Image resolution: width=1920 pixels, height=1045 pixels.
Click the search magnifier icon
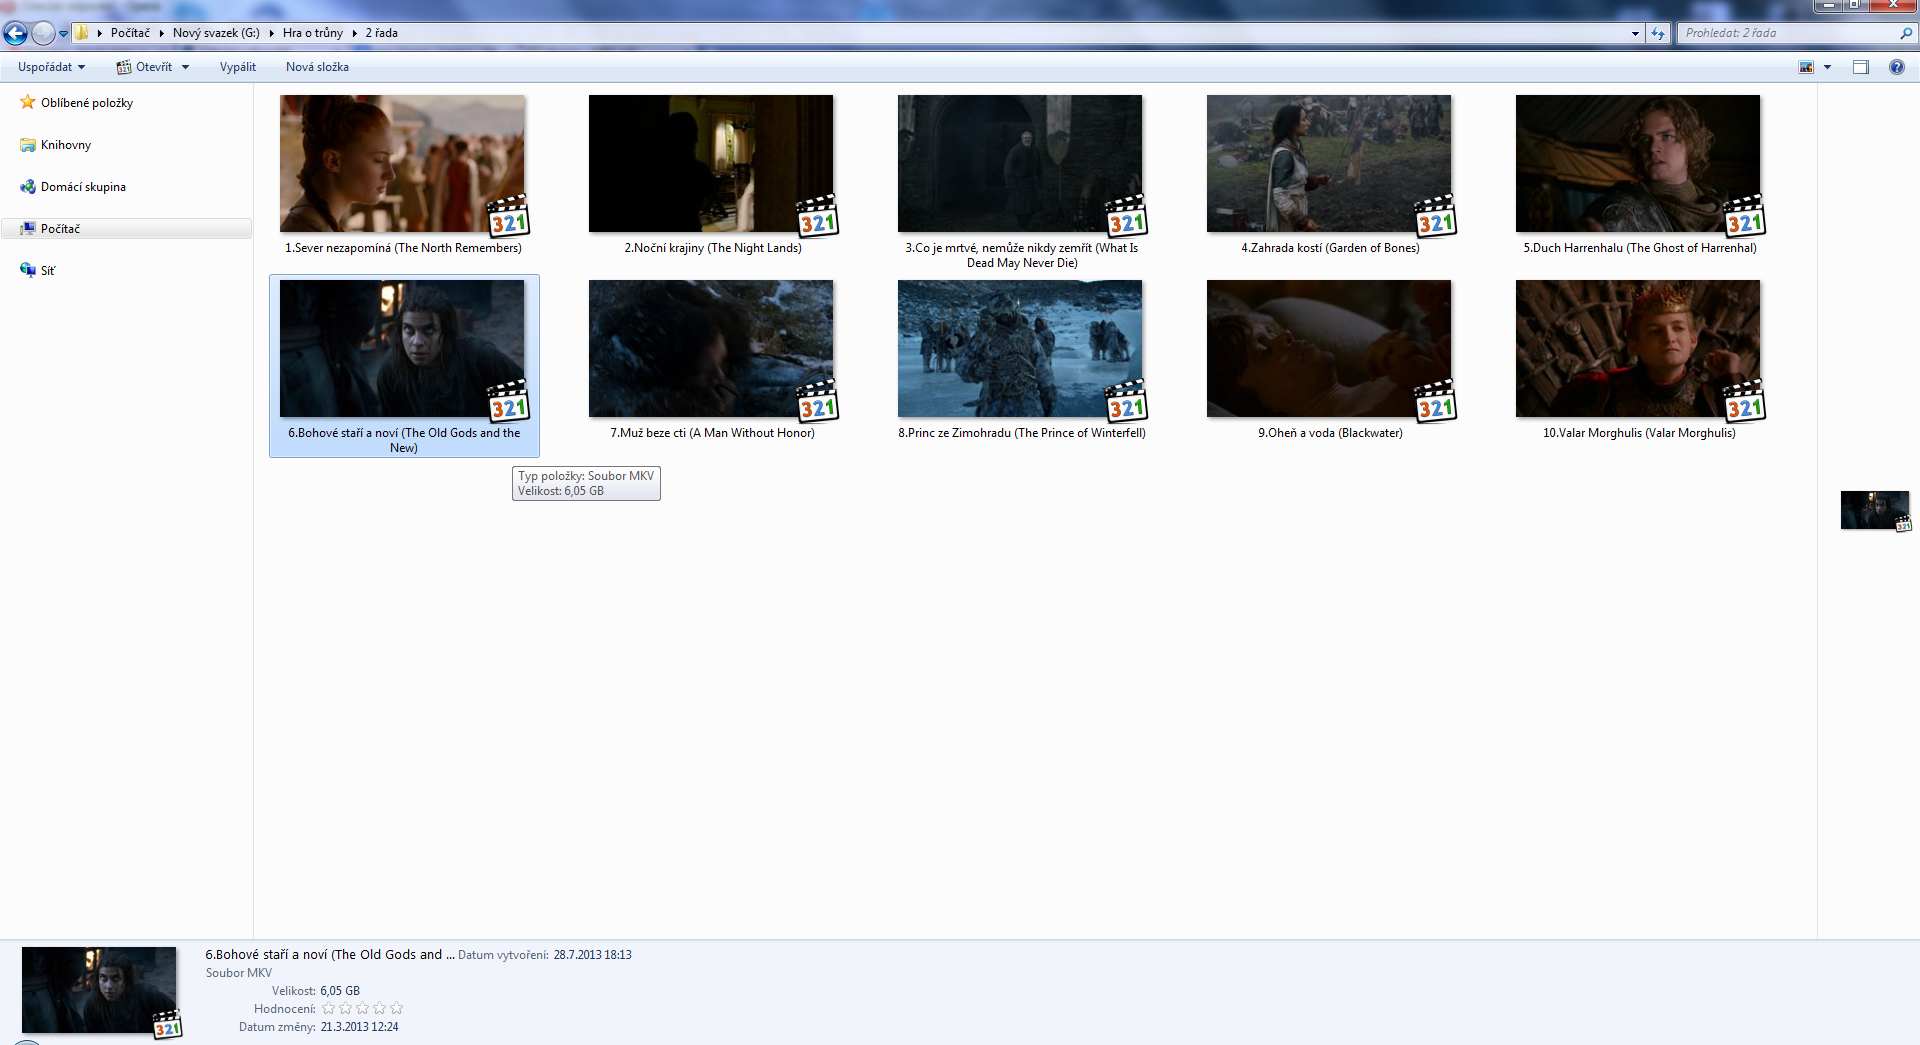tap(1905, 33)
